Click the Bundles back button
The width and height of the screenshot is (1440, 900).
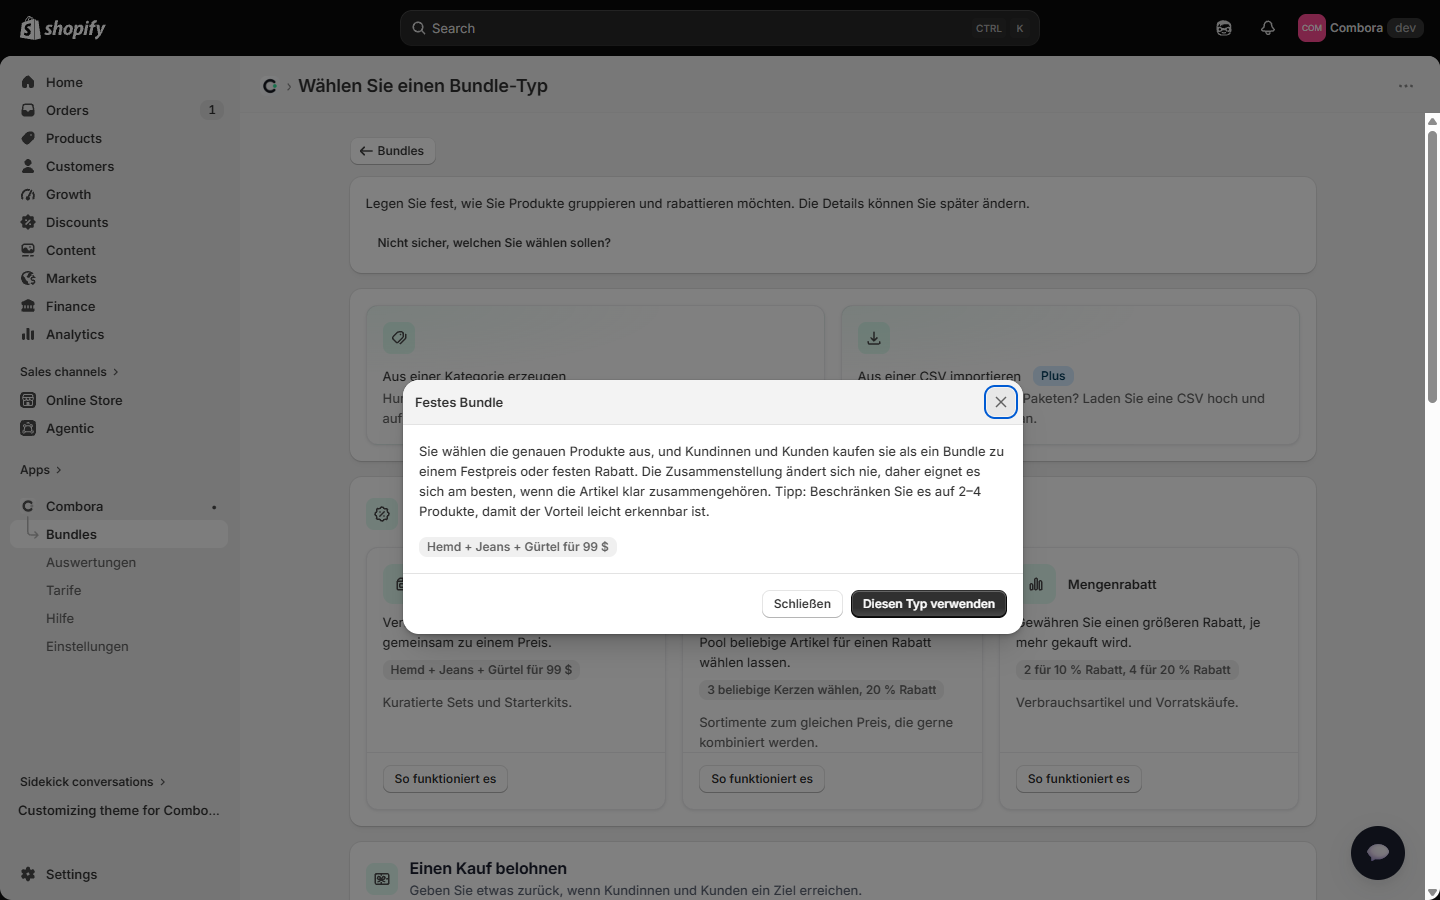coord(392,151)
